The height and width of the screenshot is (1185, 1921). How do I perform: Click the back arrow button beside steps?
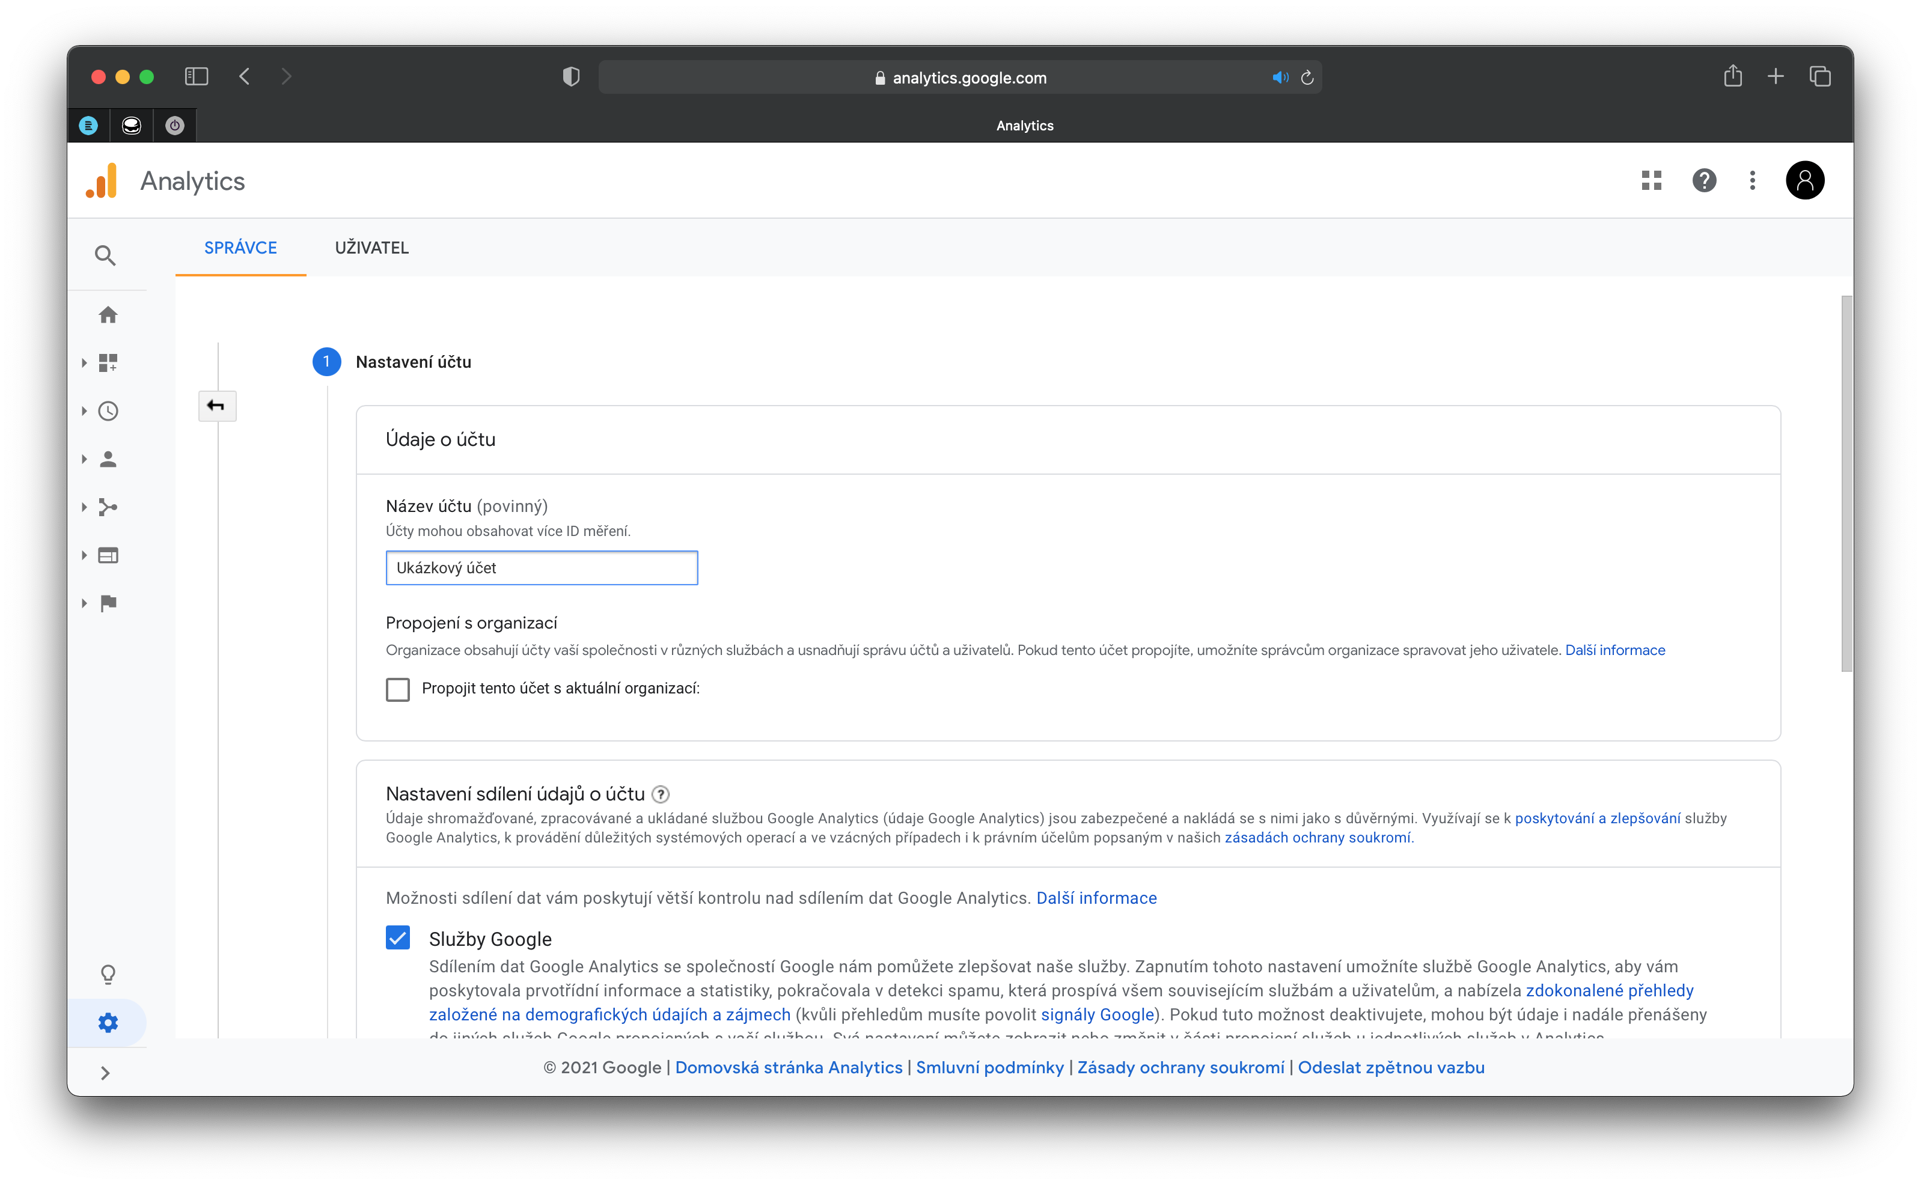[x=216, y=405]
